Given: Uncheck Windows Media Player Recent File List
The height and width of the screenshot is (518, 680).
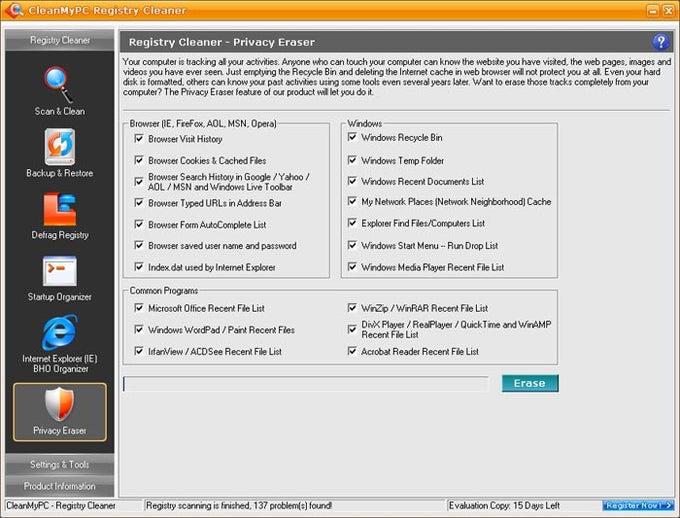Looking at the screenshot, I should coord(352,267).
